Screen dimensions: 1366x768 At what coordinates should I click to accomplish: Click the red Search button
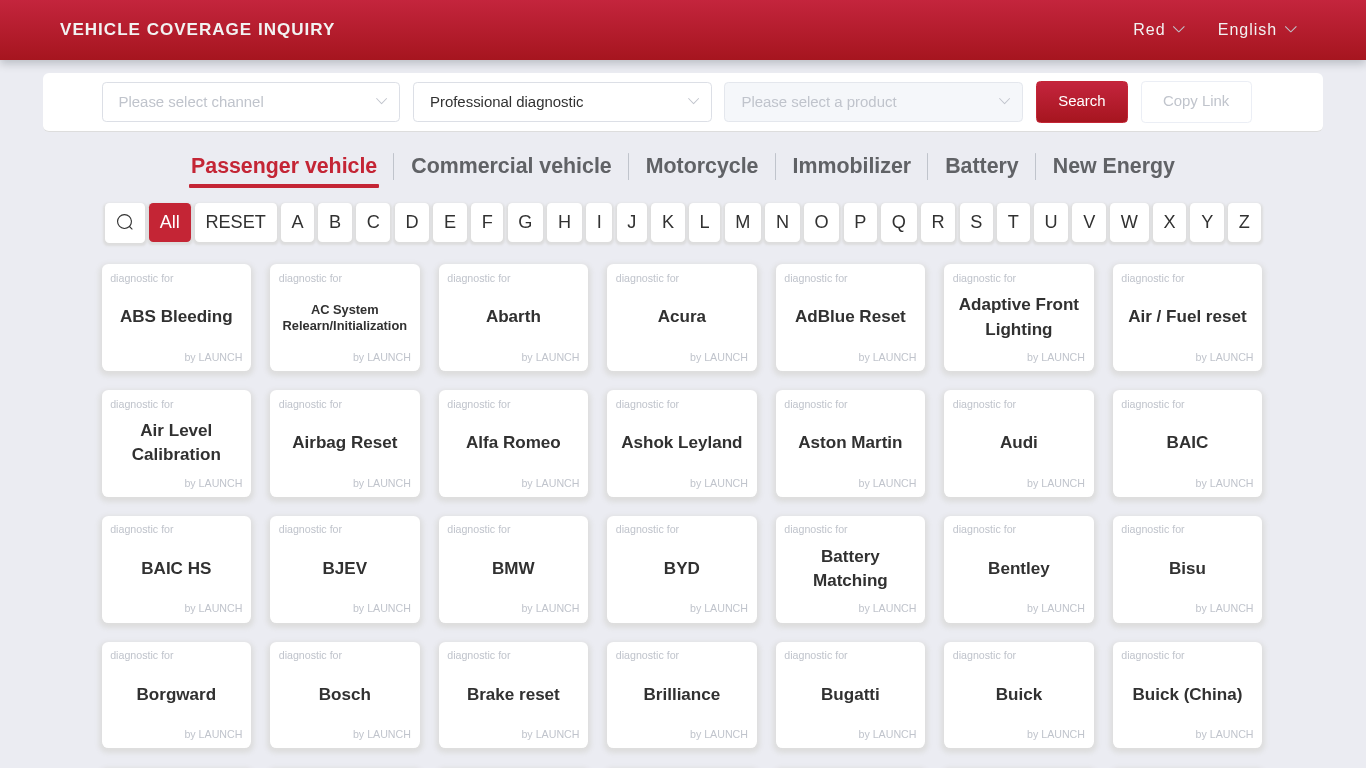pos(1082,102)
